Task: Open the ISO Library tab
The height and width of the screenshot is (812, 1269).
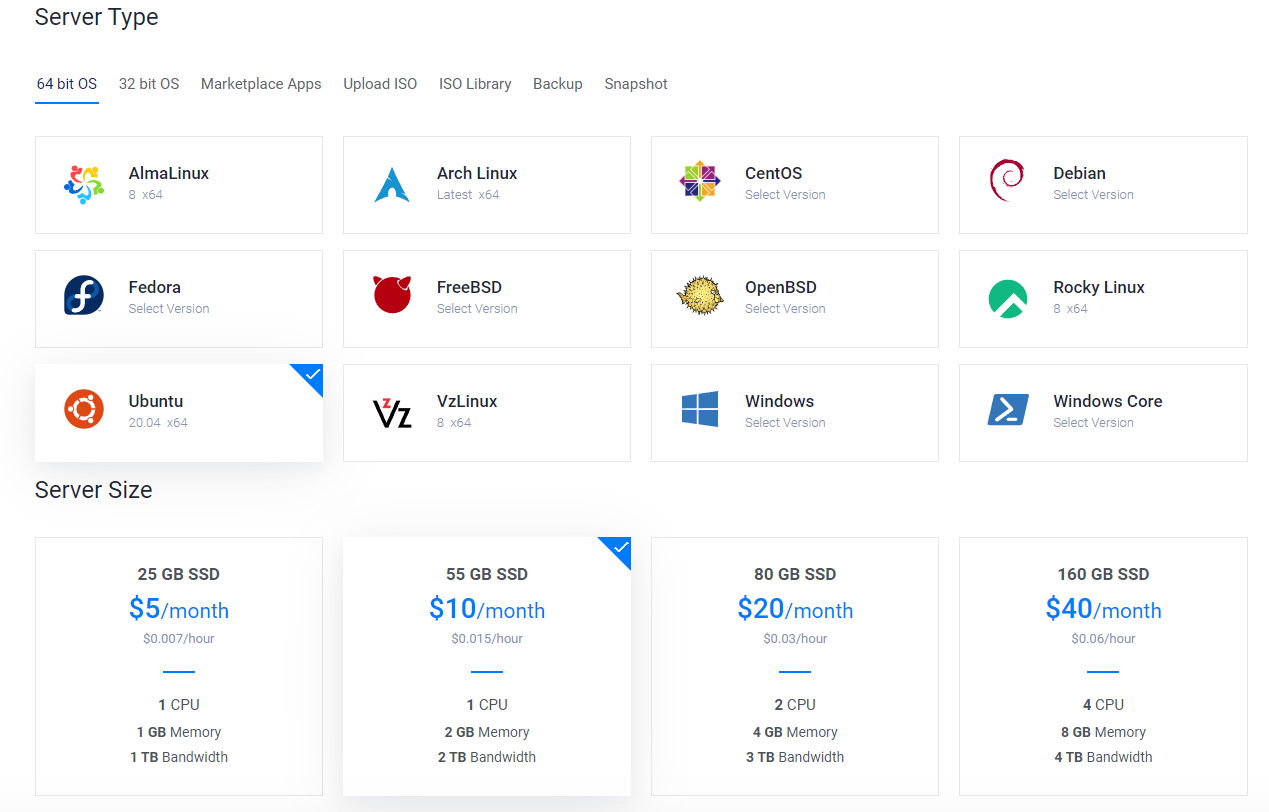Action: 475,84
